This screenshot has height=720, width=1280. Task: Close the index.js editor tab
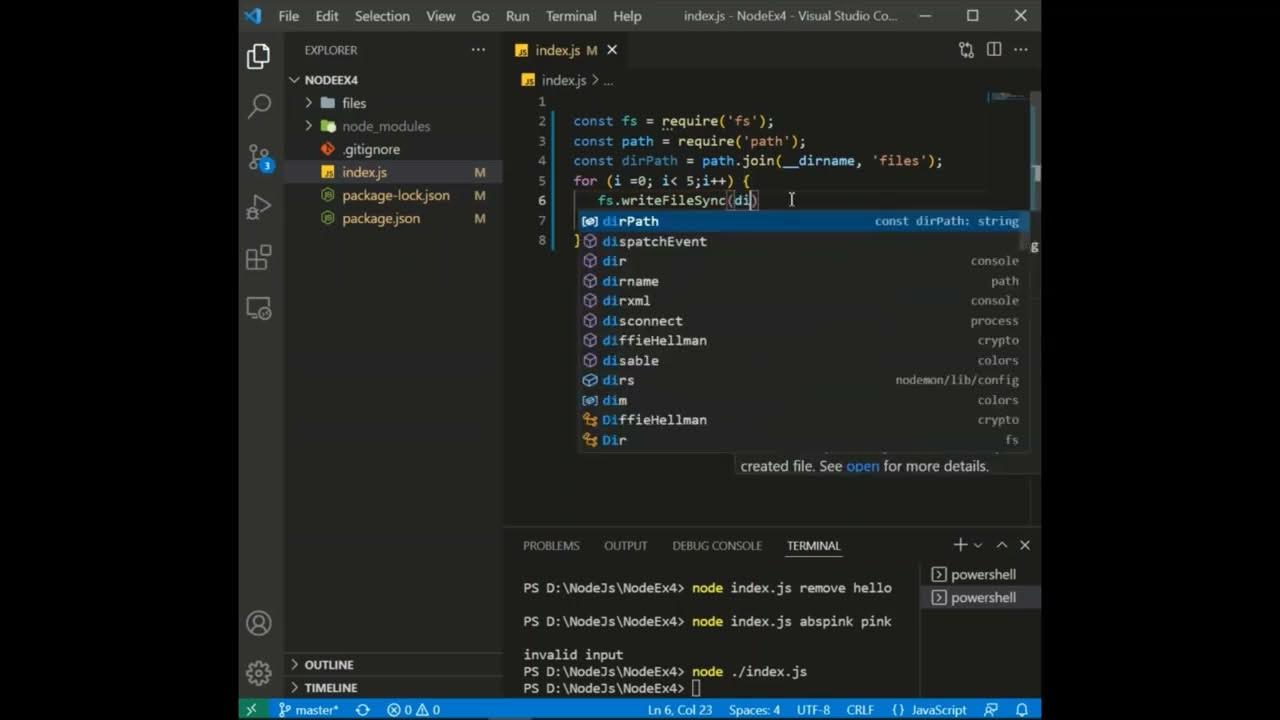[612, 50]
